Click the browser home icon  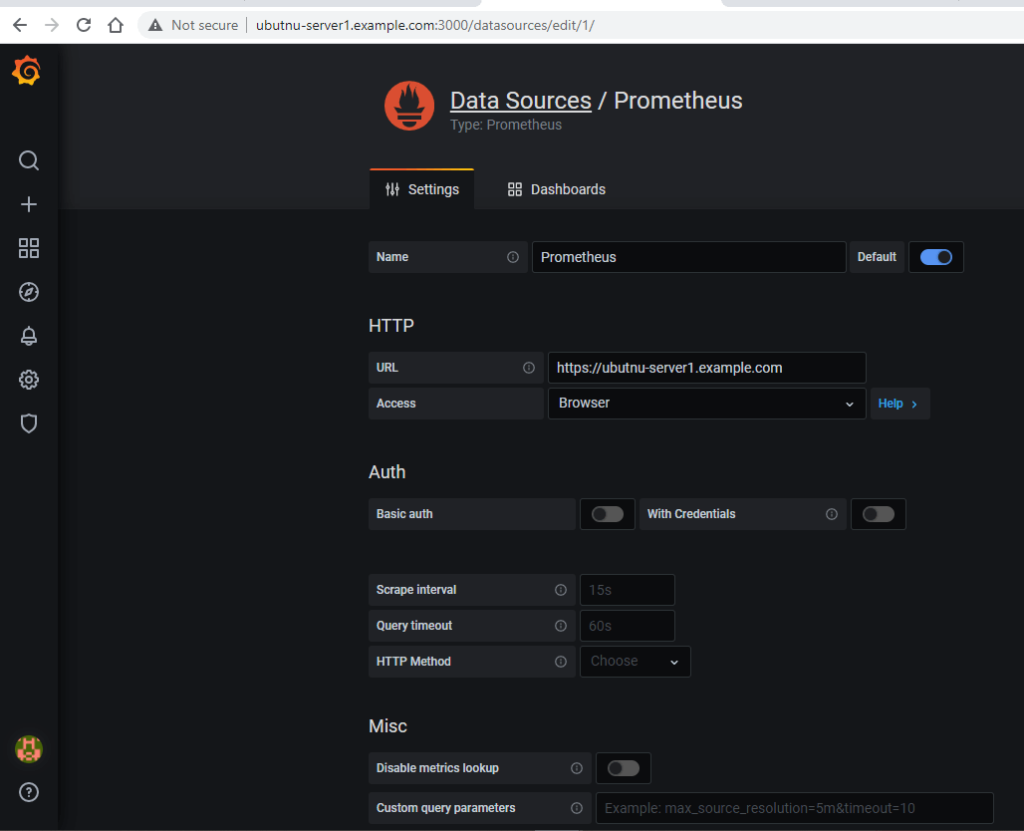click(x=116, y=25)
